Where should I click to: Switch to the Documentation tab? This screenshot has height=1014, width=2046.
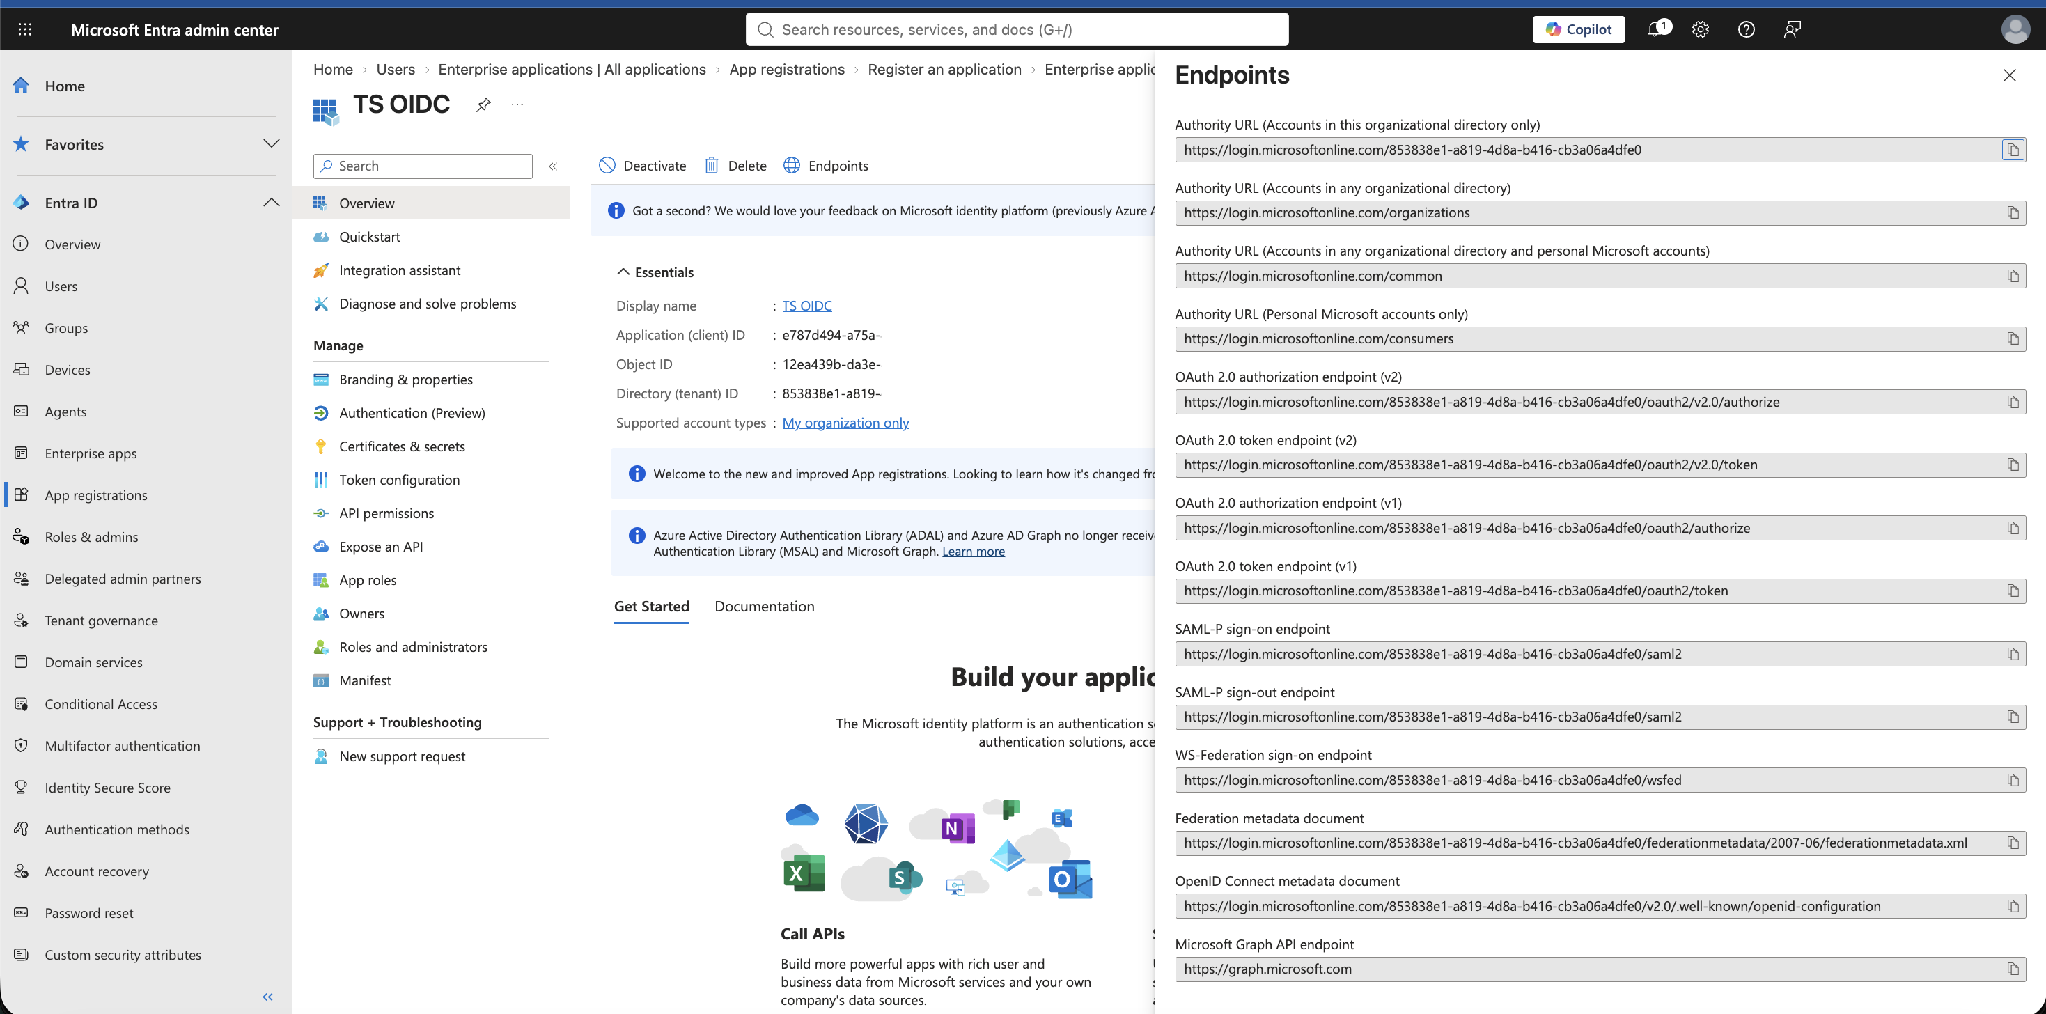coord(764,606)
